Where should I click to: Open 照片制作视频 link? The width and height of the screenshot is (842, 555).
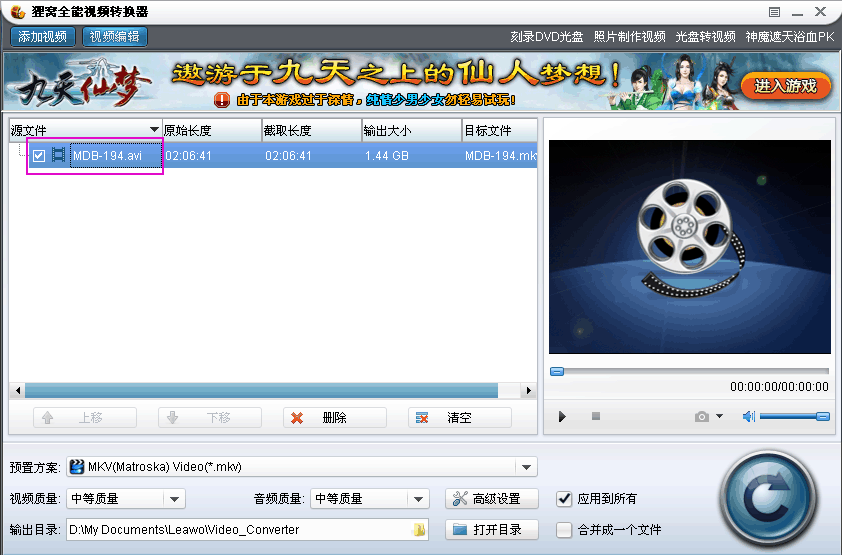pos(629,36)
